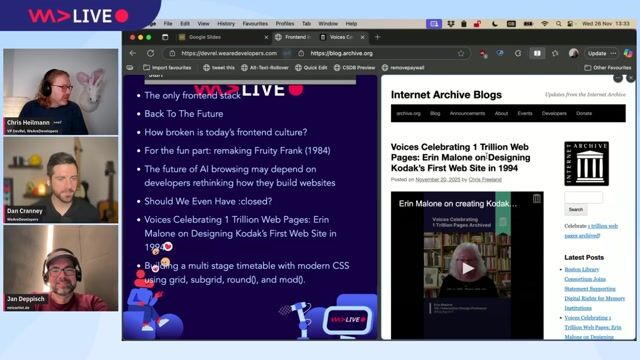Open the playlist icon in video corner
640x360 pixels.
[536, 199]
